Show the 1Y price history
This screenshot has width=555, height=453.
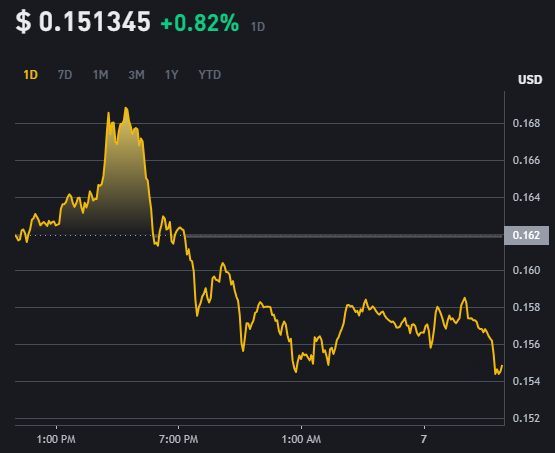[172, 75]
